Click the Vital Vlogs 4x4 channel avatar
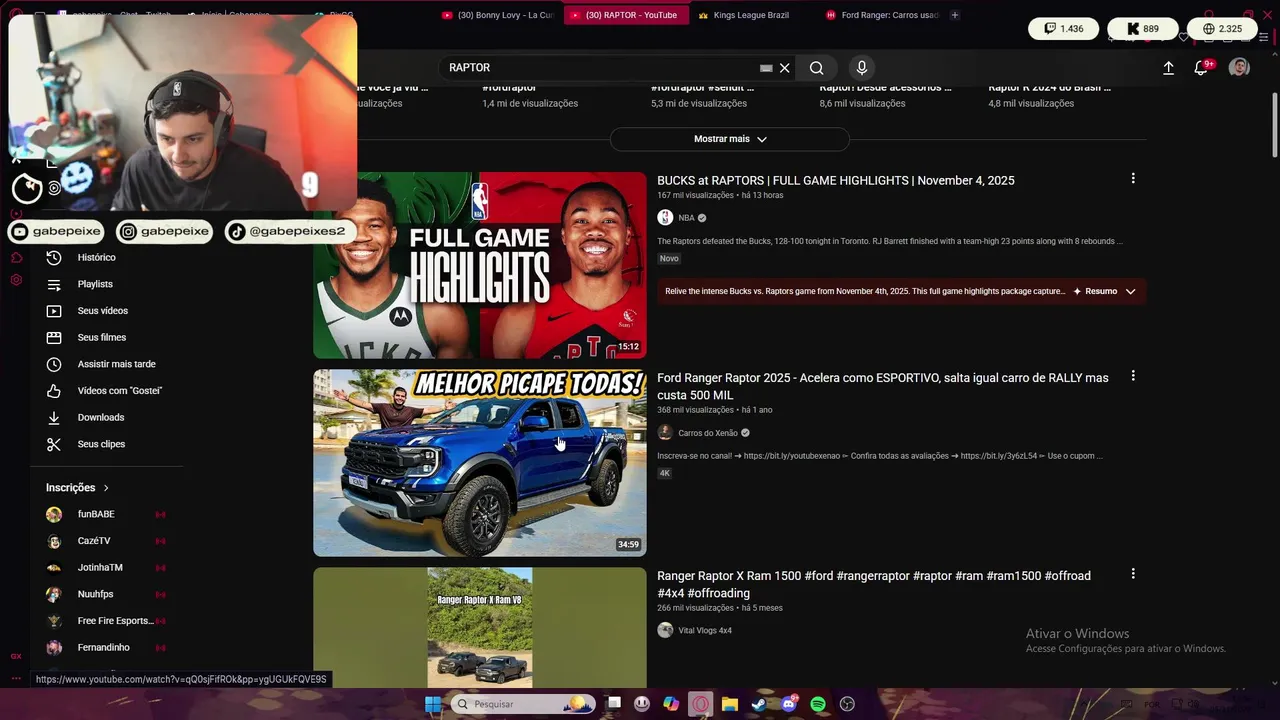 click(x=665, y=630)
